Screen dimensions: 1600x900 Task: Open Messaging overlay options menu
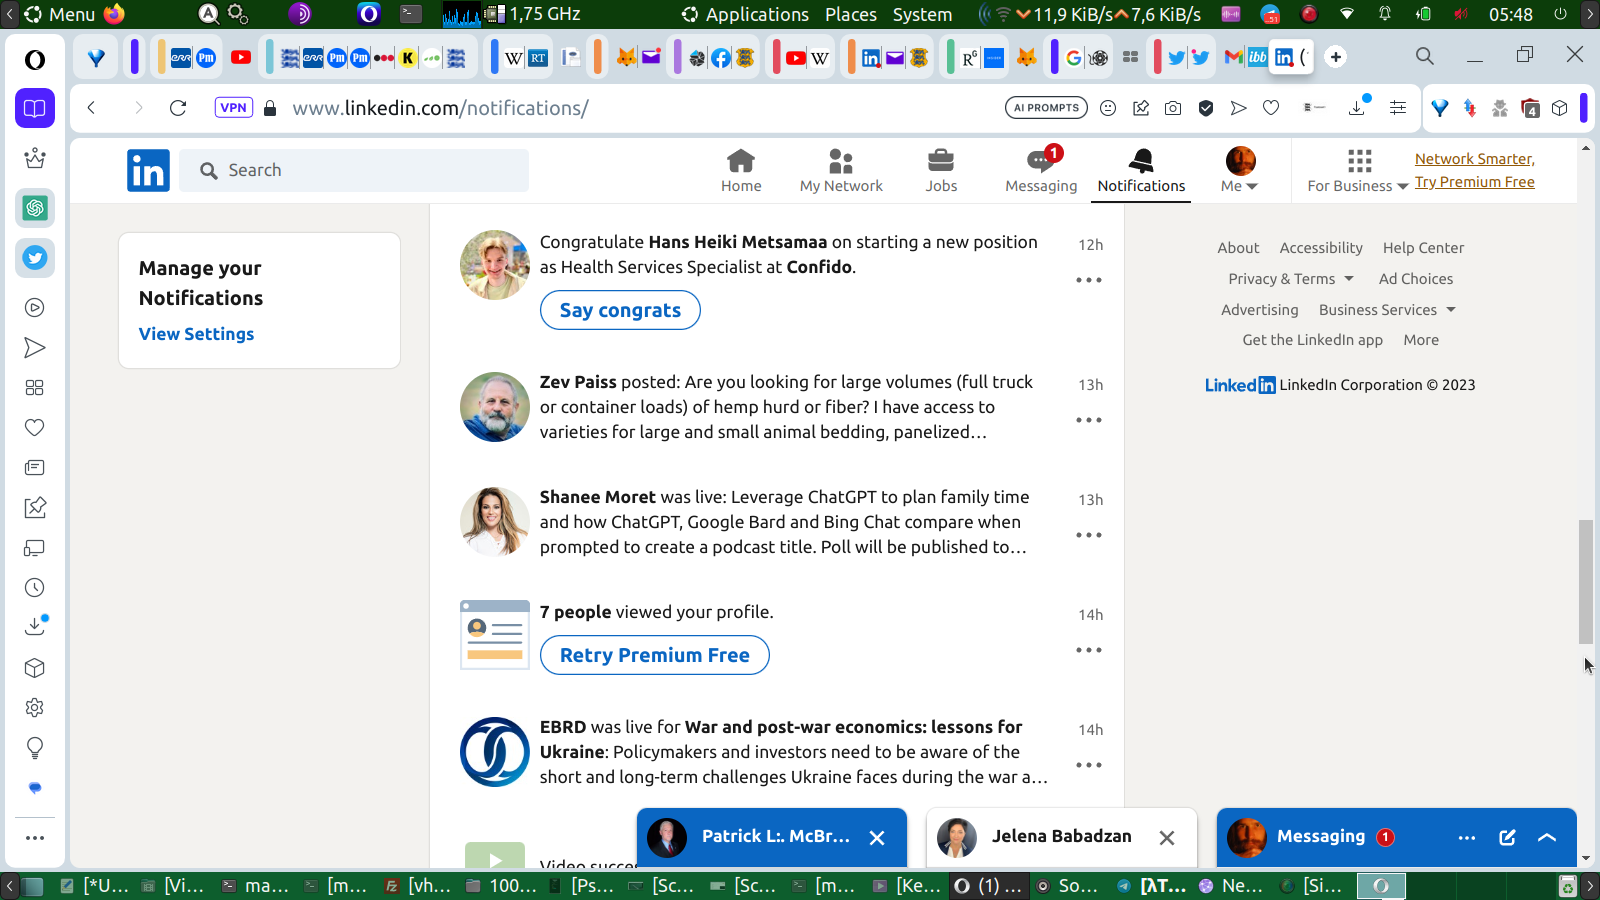tap(1467, 838)
